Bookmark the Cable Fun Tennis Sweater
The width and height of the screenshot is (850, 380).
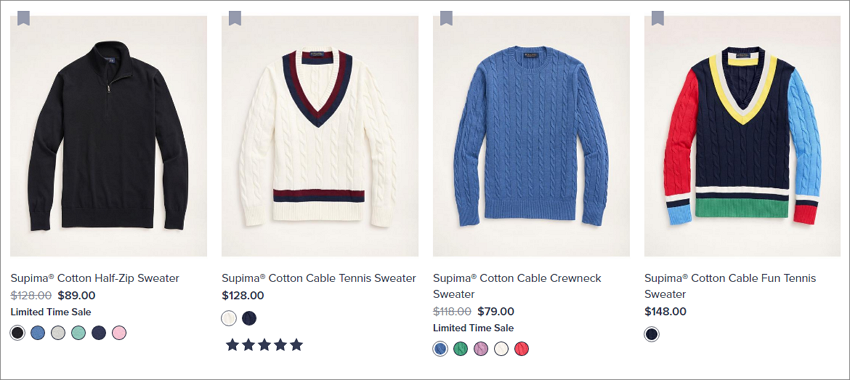click(x=658, y=18)
